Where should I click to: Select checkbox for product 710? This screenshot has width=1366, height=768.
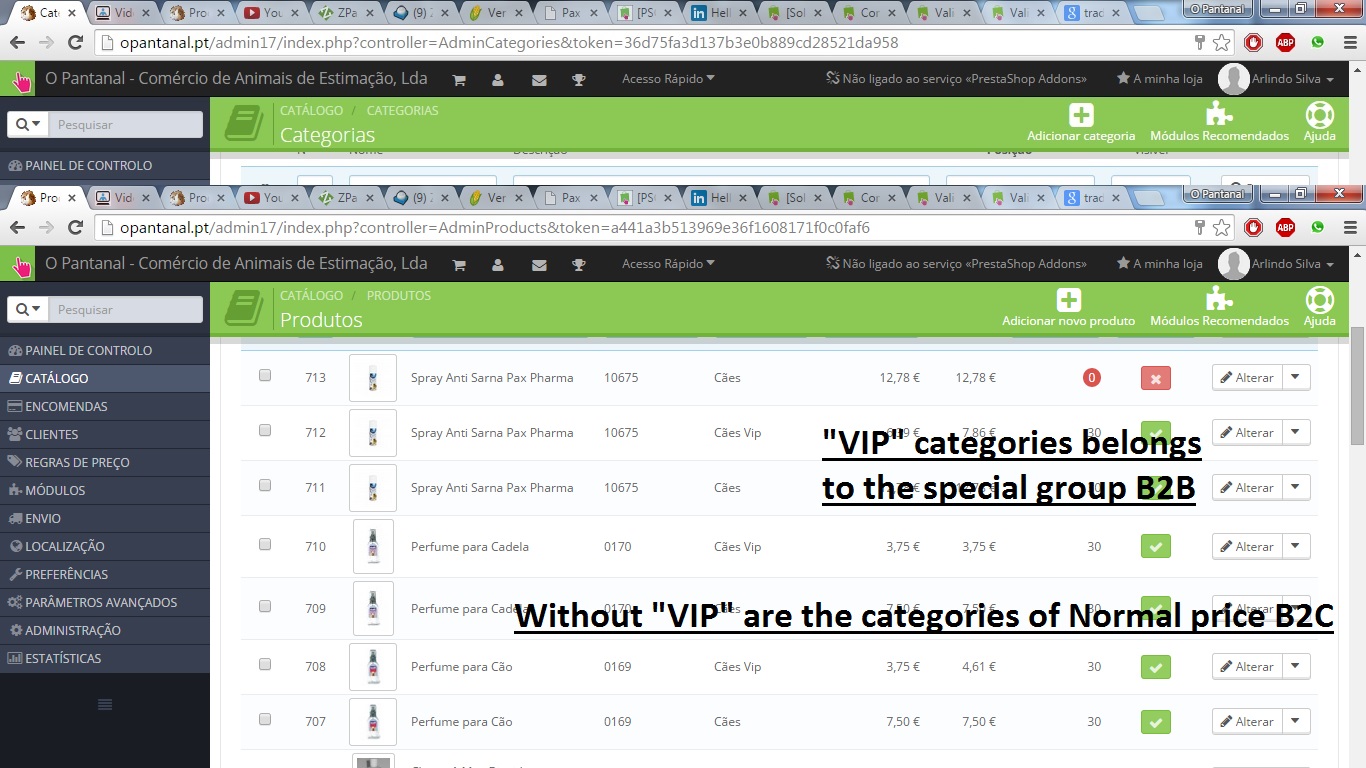tap(265, 544)
